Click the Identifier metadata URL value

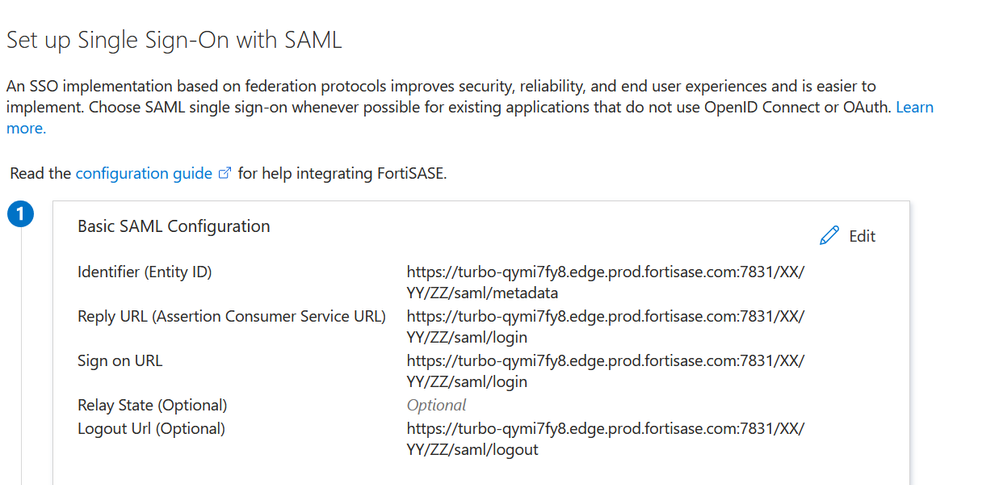click(x=605, y=282)
